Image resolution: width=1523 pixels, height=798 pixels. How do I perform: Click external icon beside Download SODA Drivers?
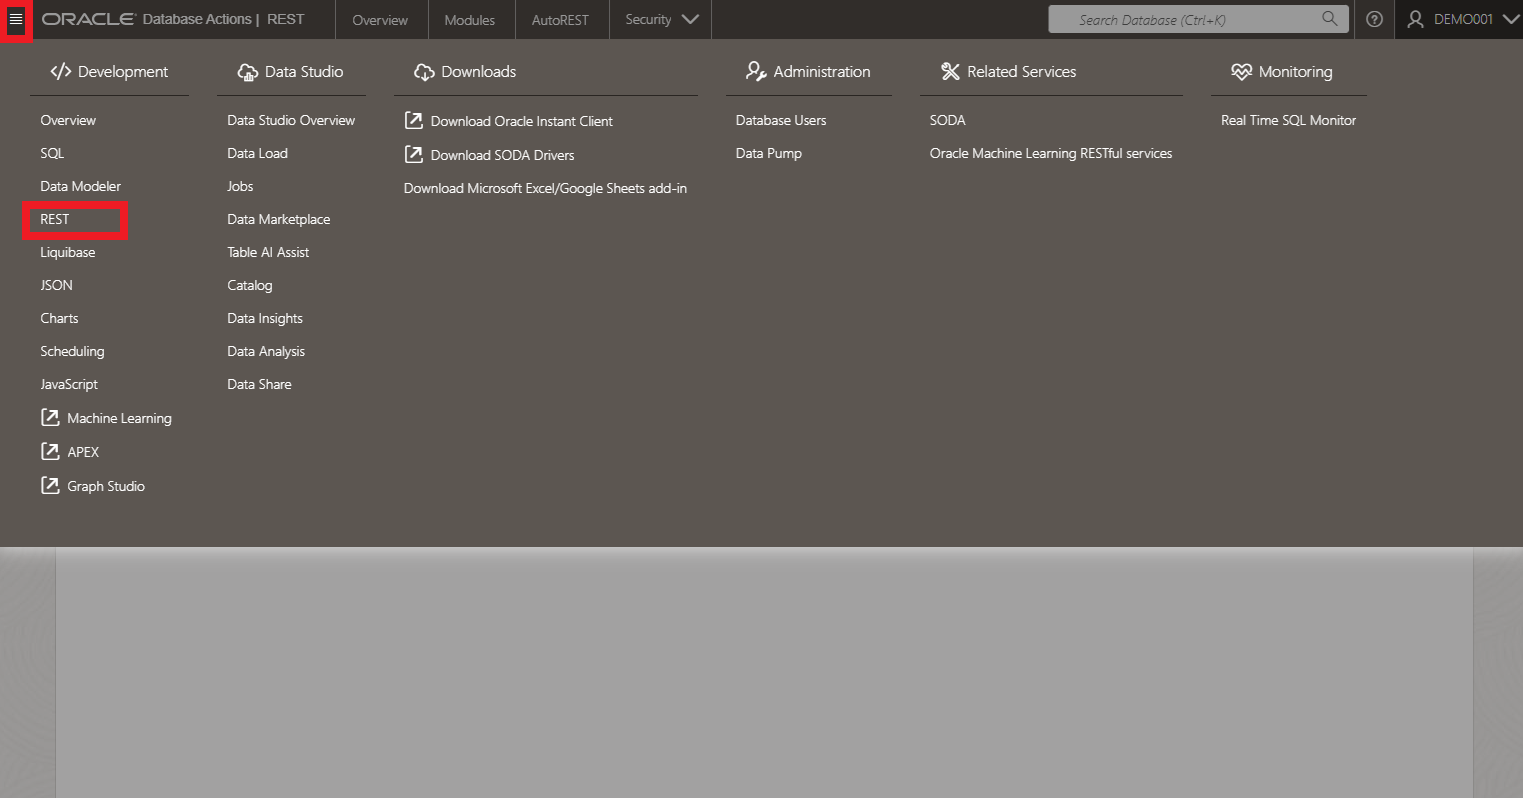pos(413,154)
